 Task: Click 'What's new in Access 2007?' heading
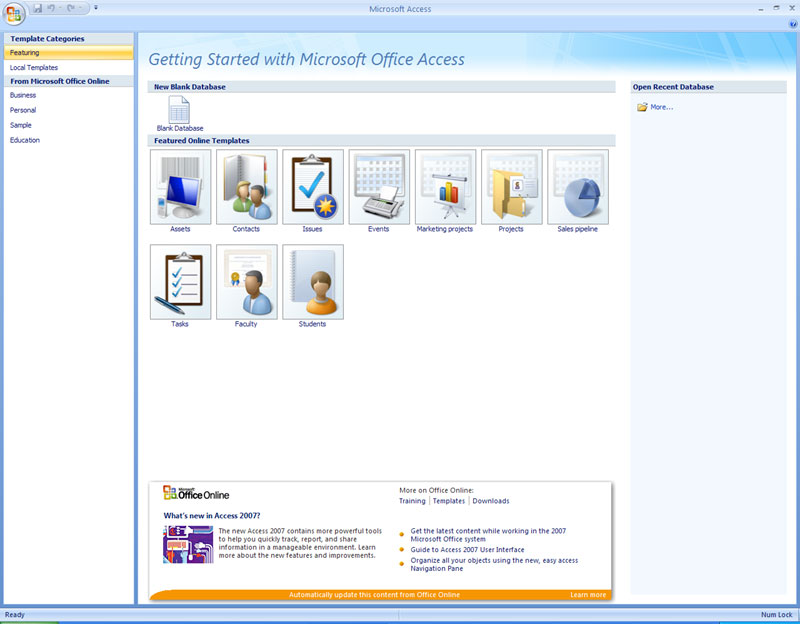212,516
